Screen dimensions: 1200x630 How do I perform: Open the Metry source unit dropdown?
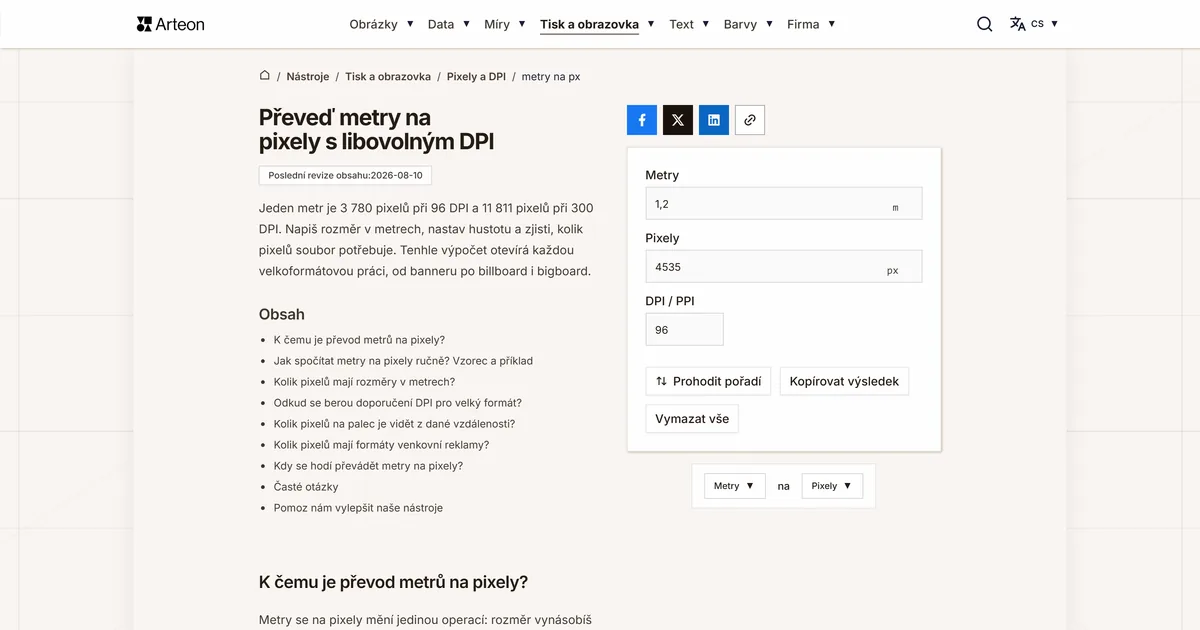[x=735, y=486]
